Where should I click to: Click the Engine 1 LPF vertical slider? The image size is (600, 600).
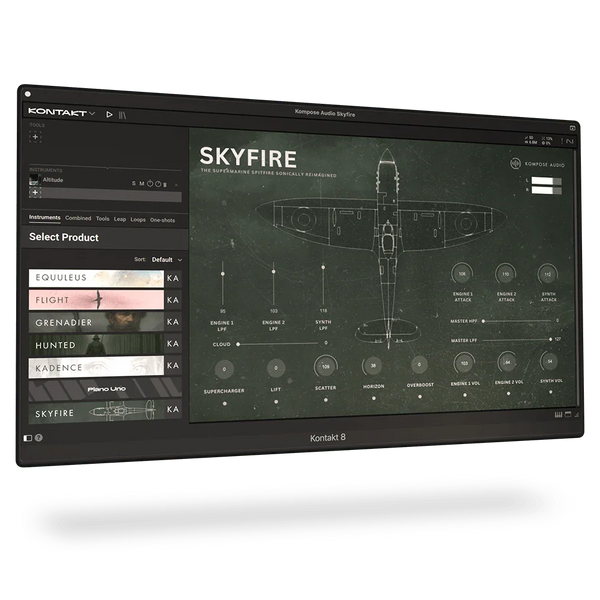(x=223, y=283)
